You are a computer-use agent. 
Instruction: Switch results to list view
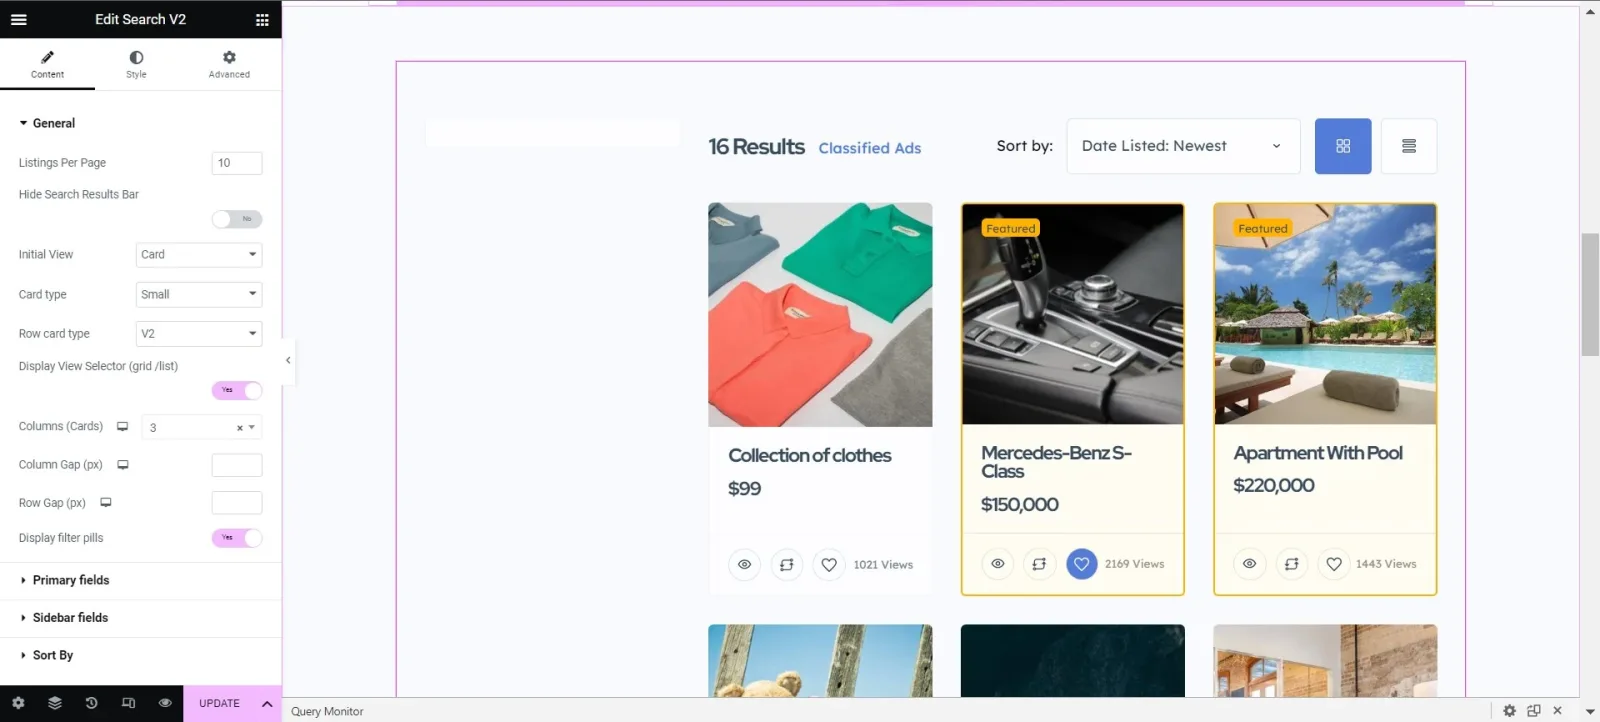pyautogui.click(x=1409, y=146)
